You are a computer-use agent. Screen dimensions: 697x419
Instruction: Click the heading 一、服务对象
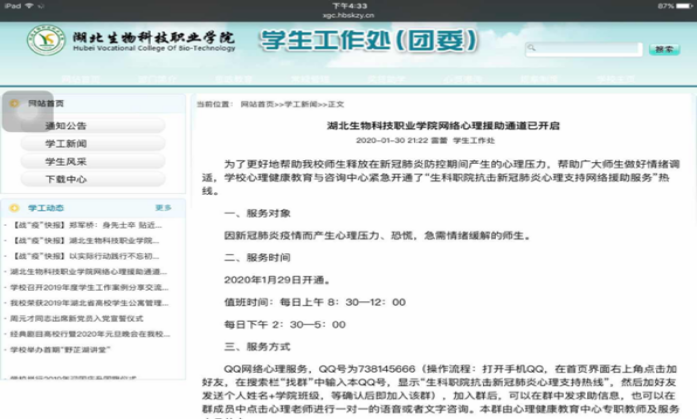coord(257,213)
